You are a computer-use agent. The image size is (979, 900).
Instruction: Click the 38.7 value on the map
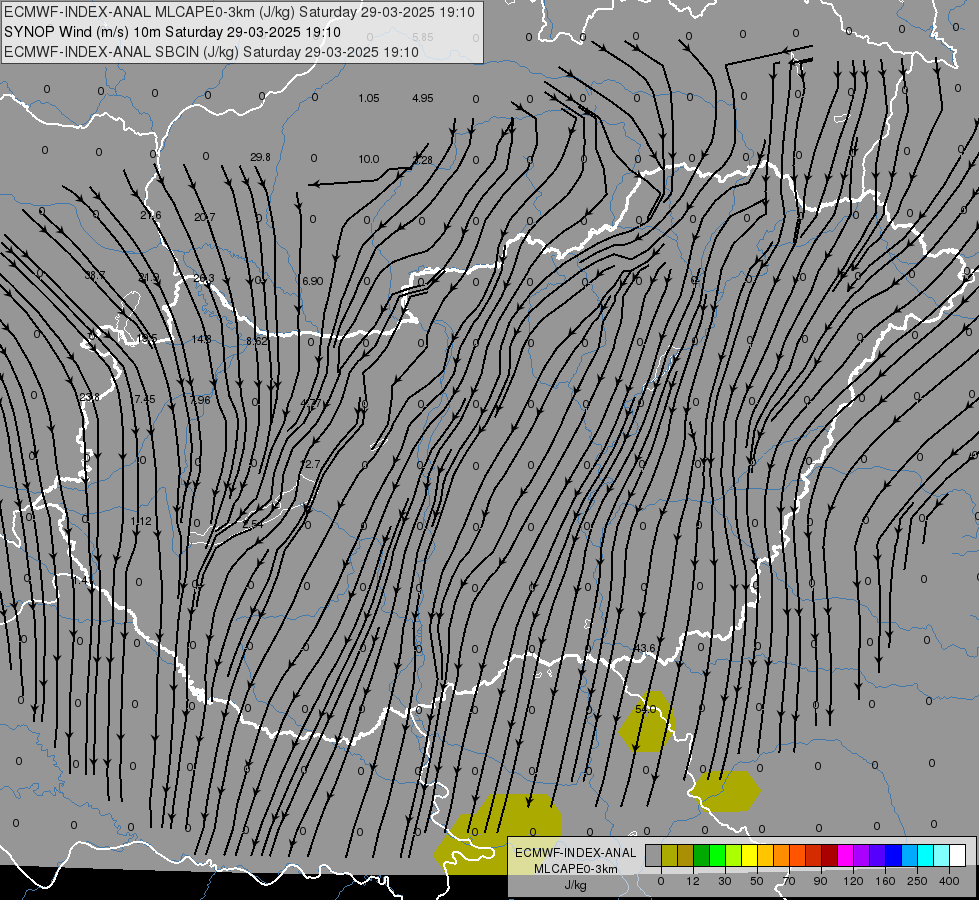pos(95,275)
